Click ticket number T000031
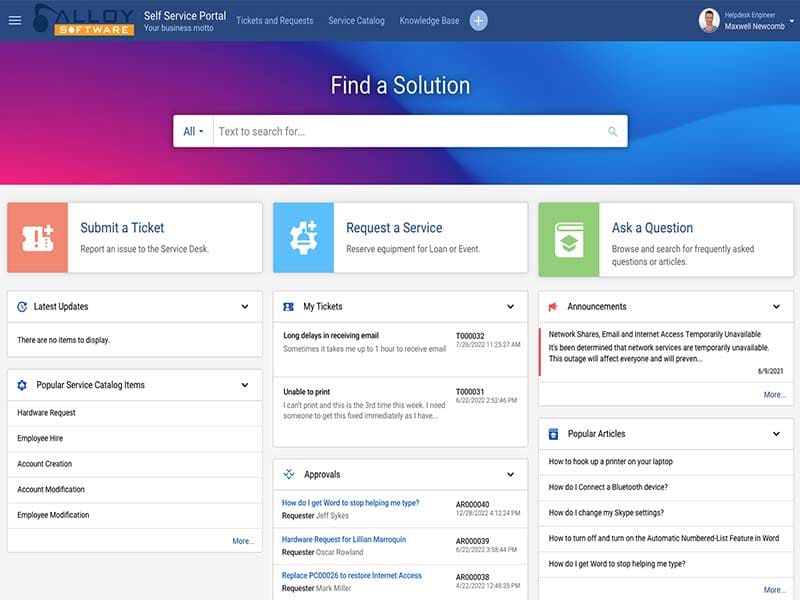The height and width of the screenshot is (600, 800). 469,392
